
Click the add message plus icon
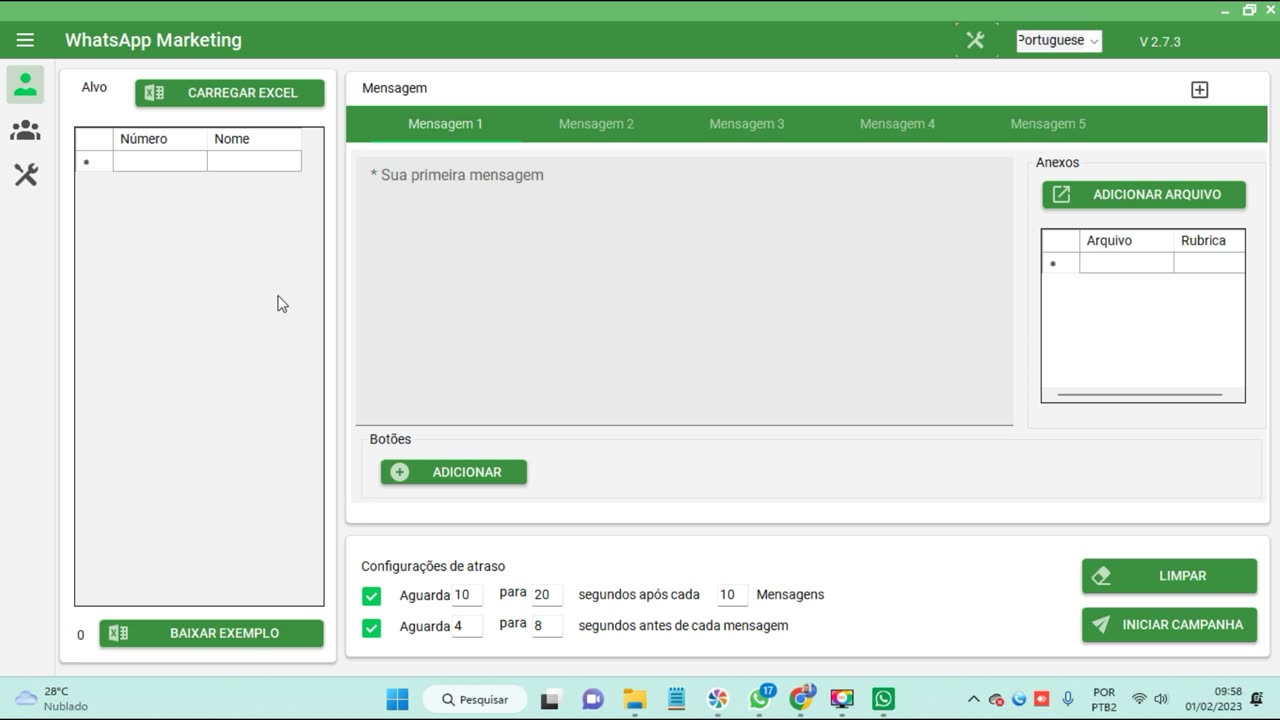(x=1200, y=90)
